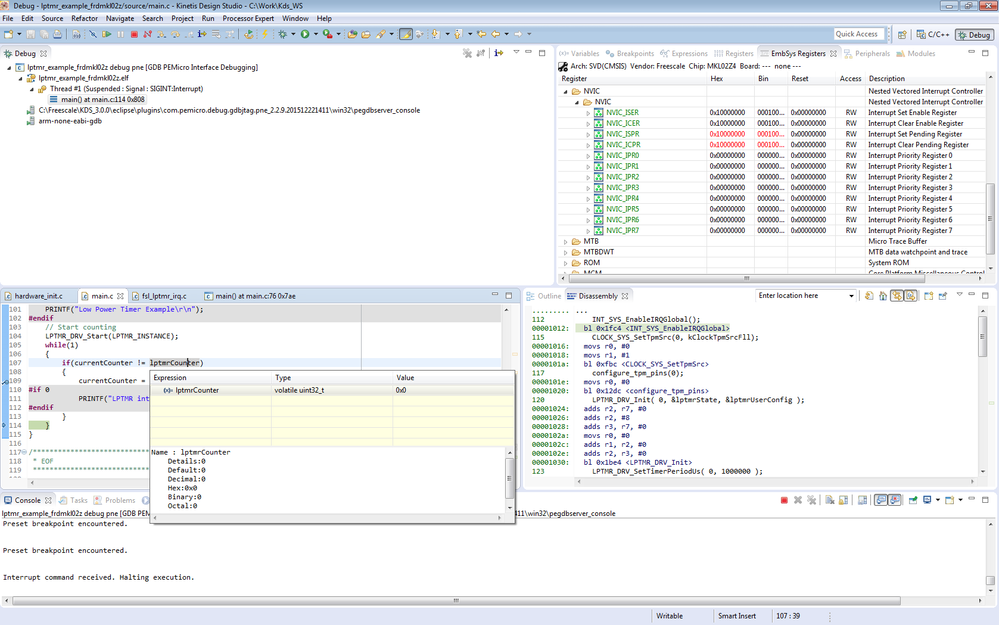Screen dimensions: 999x625
Task: Click the Save icon in toolbar
Action: pyautogui.click(x=30, y=34)
